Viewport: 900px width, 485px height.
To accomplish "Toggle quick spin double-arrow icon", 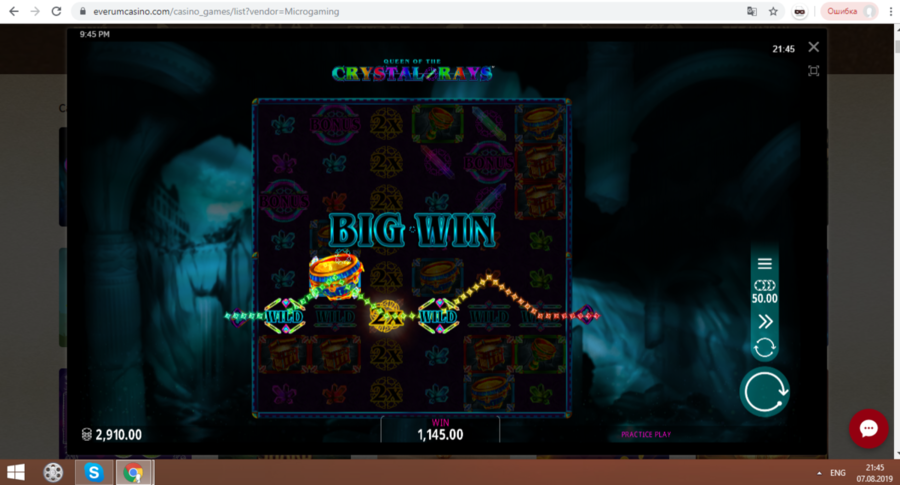I will (764, 321).
